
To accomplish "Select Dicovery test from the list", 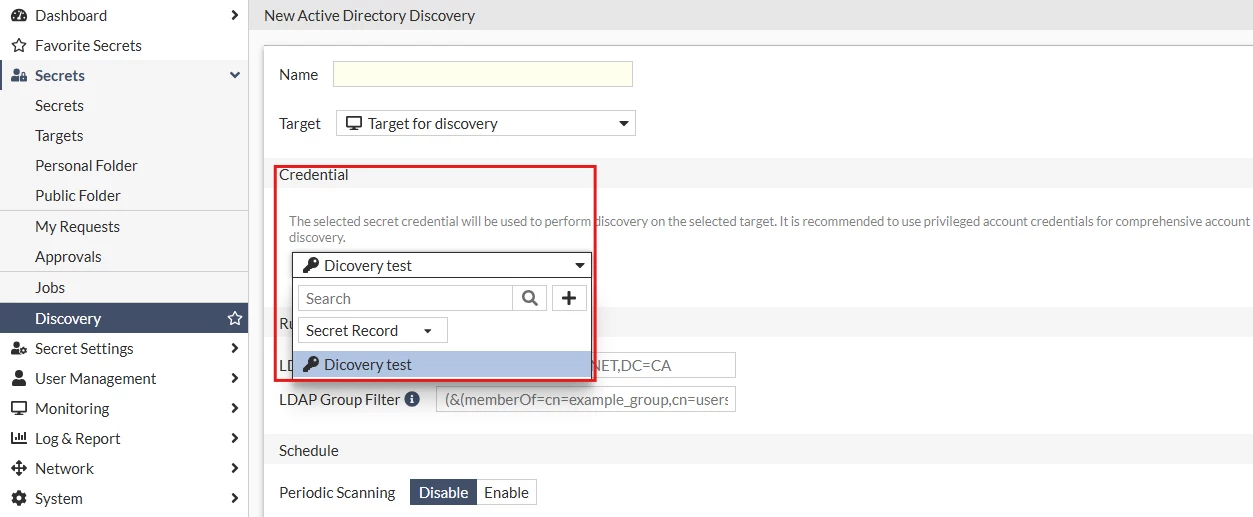I will click(x=442, y=365).
